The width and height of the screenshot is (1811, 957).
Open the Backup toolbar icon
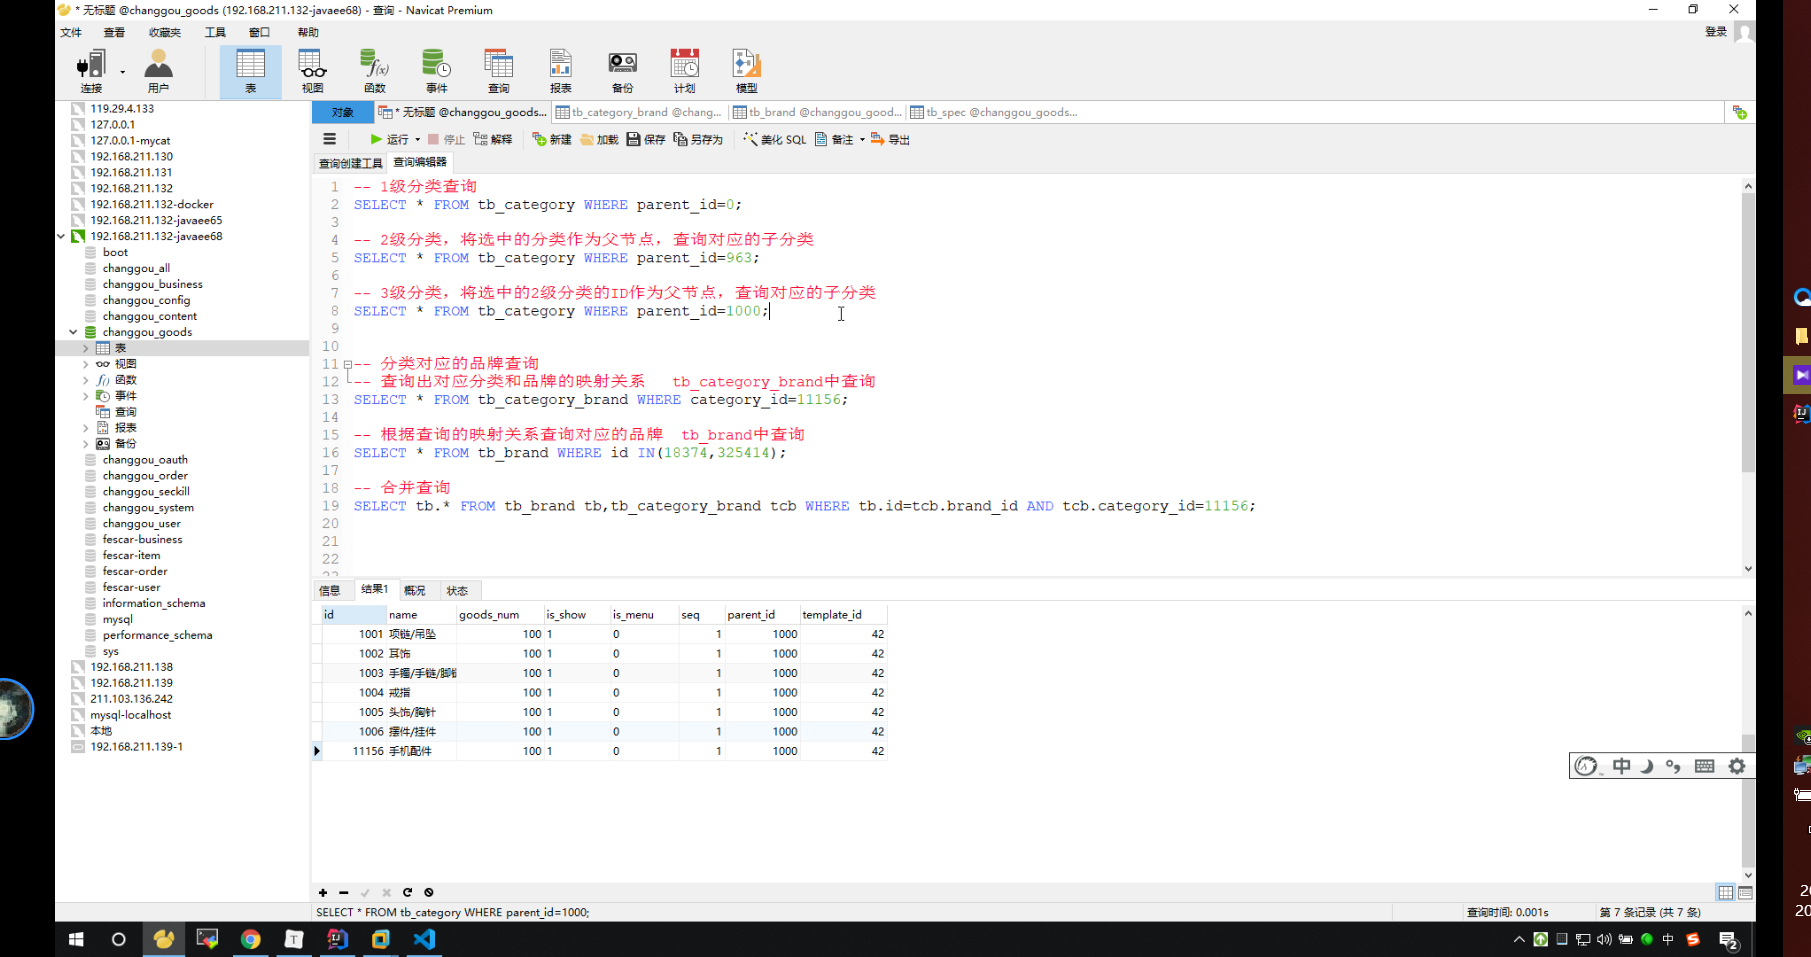pos(623,71)
